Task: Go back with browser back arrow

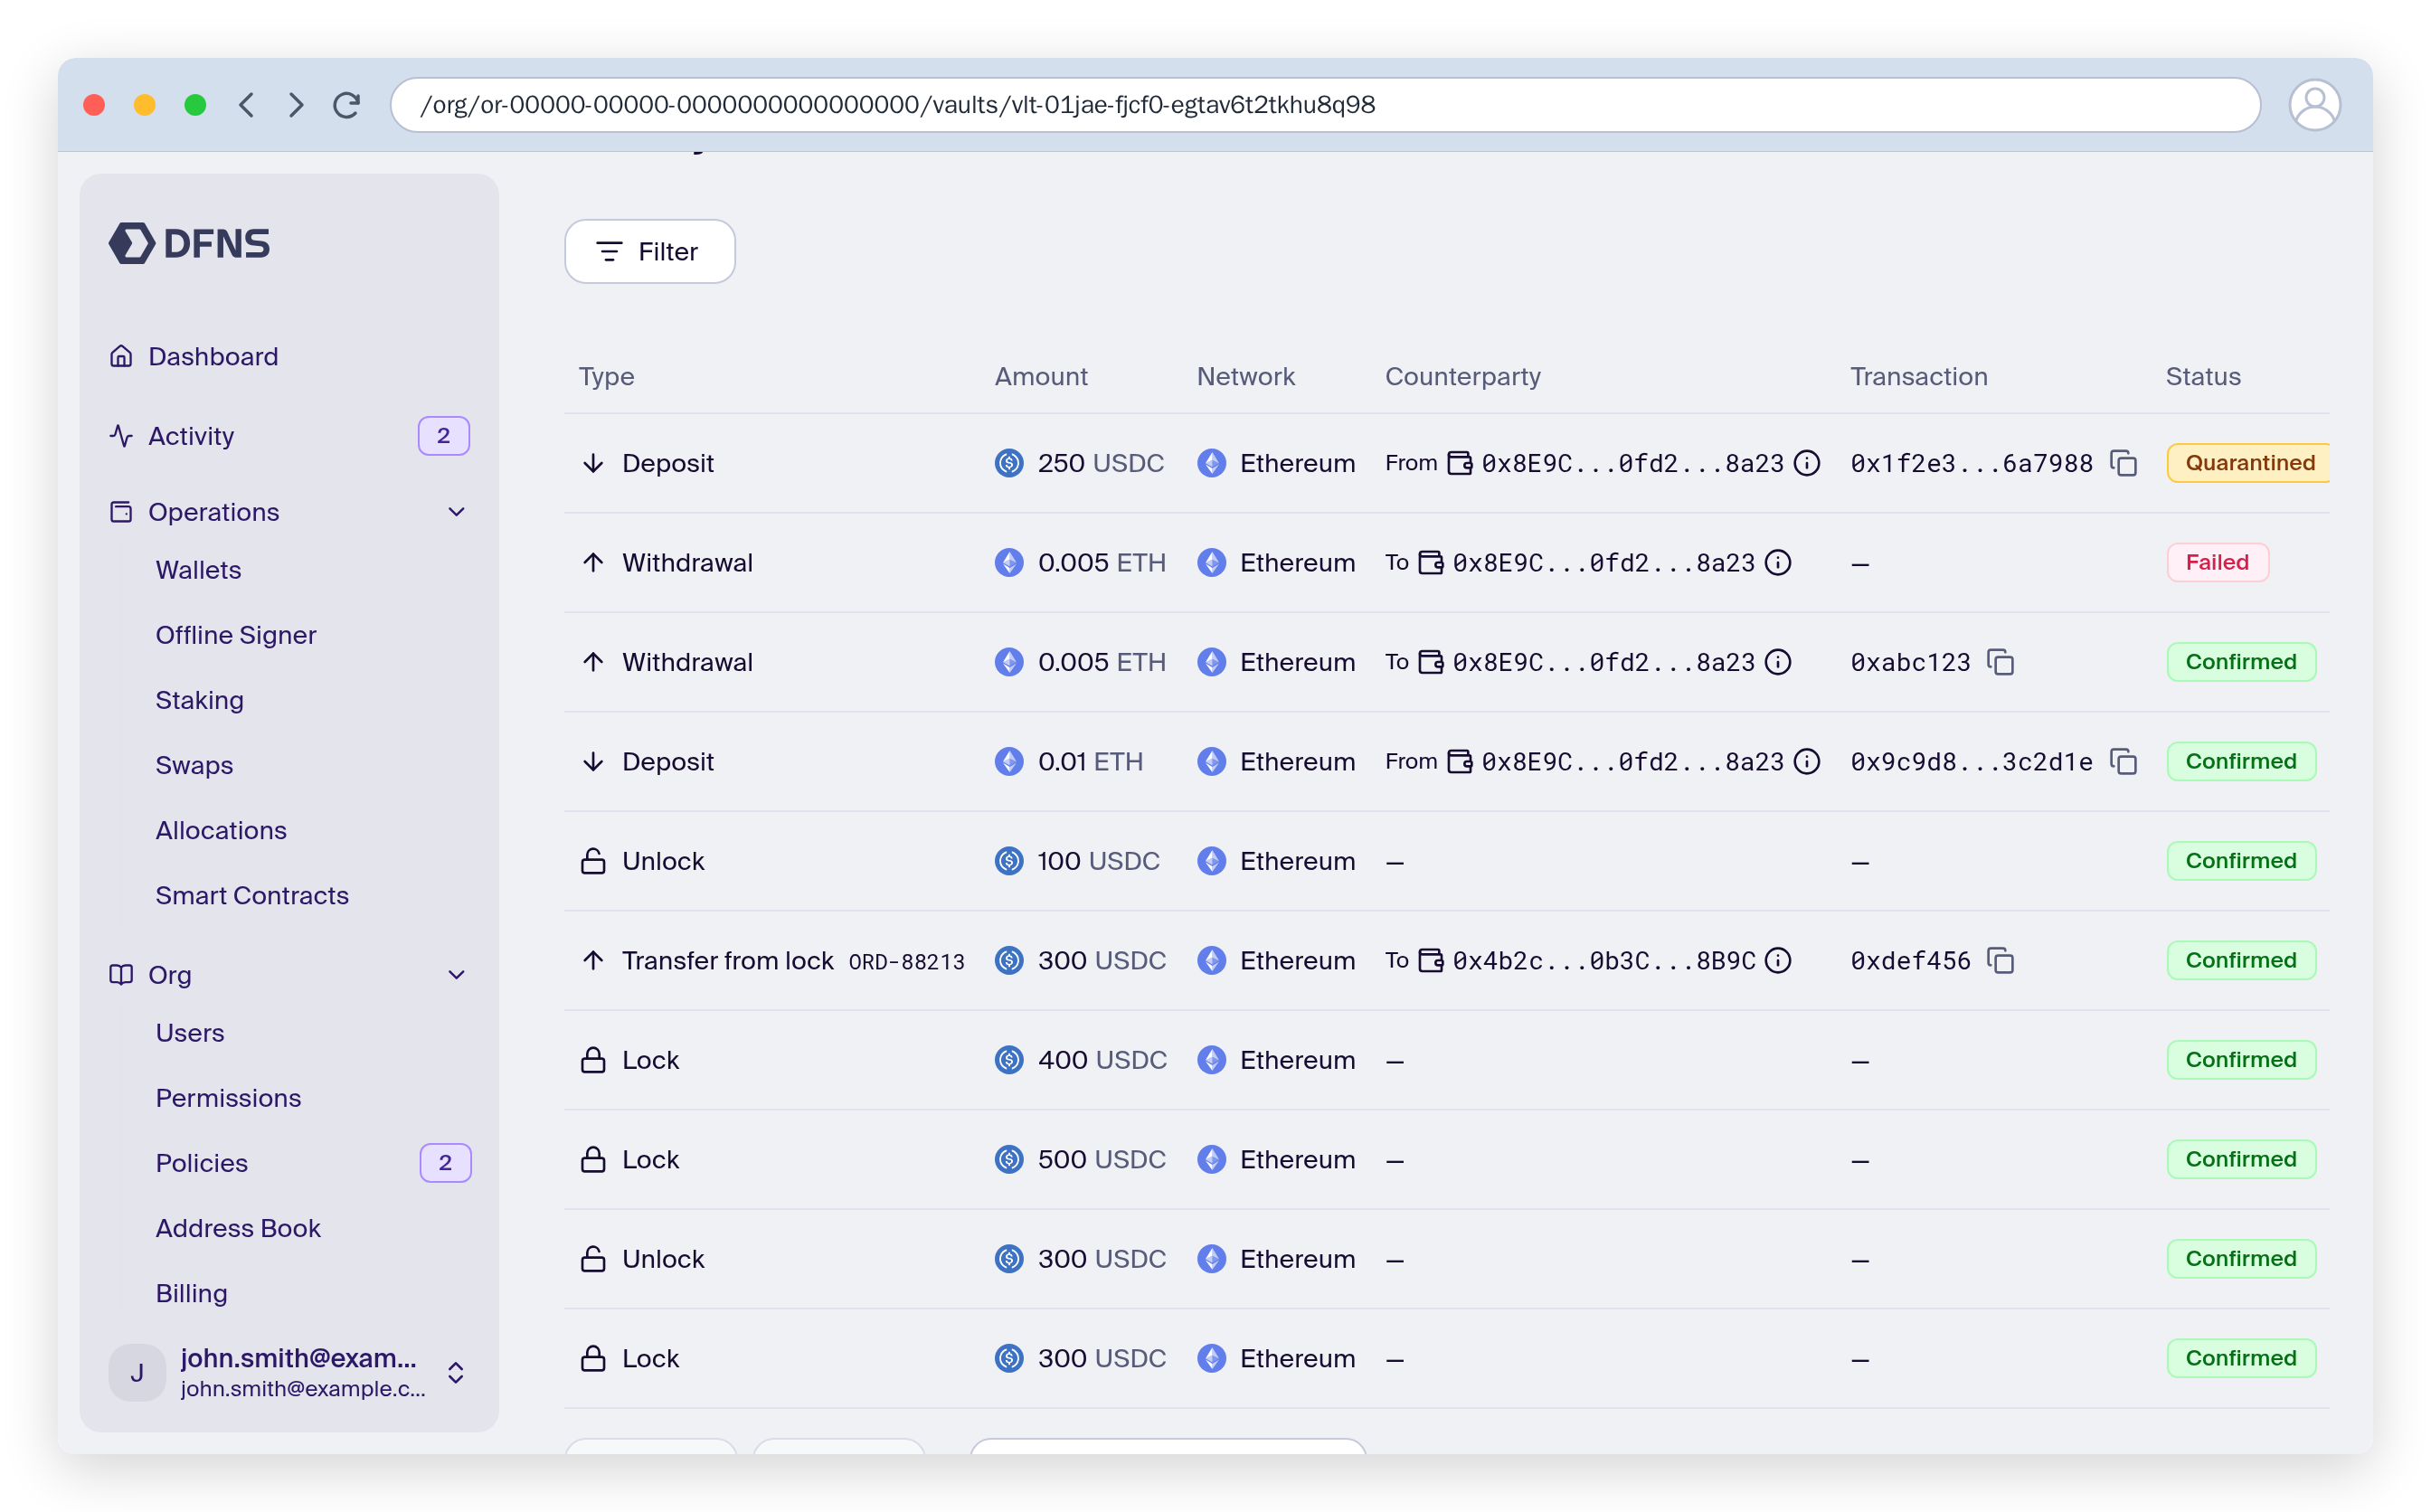Action: (247, 105)
